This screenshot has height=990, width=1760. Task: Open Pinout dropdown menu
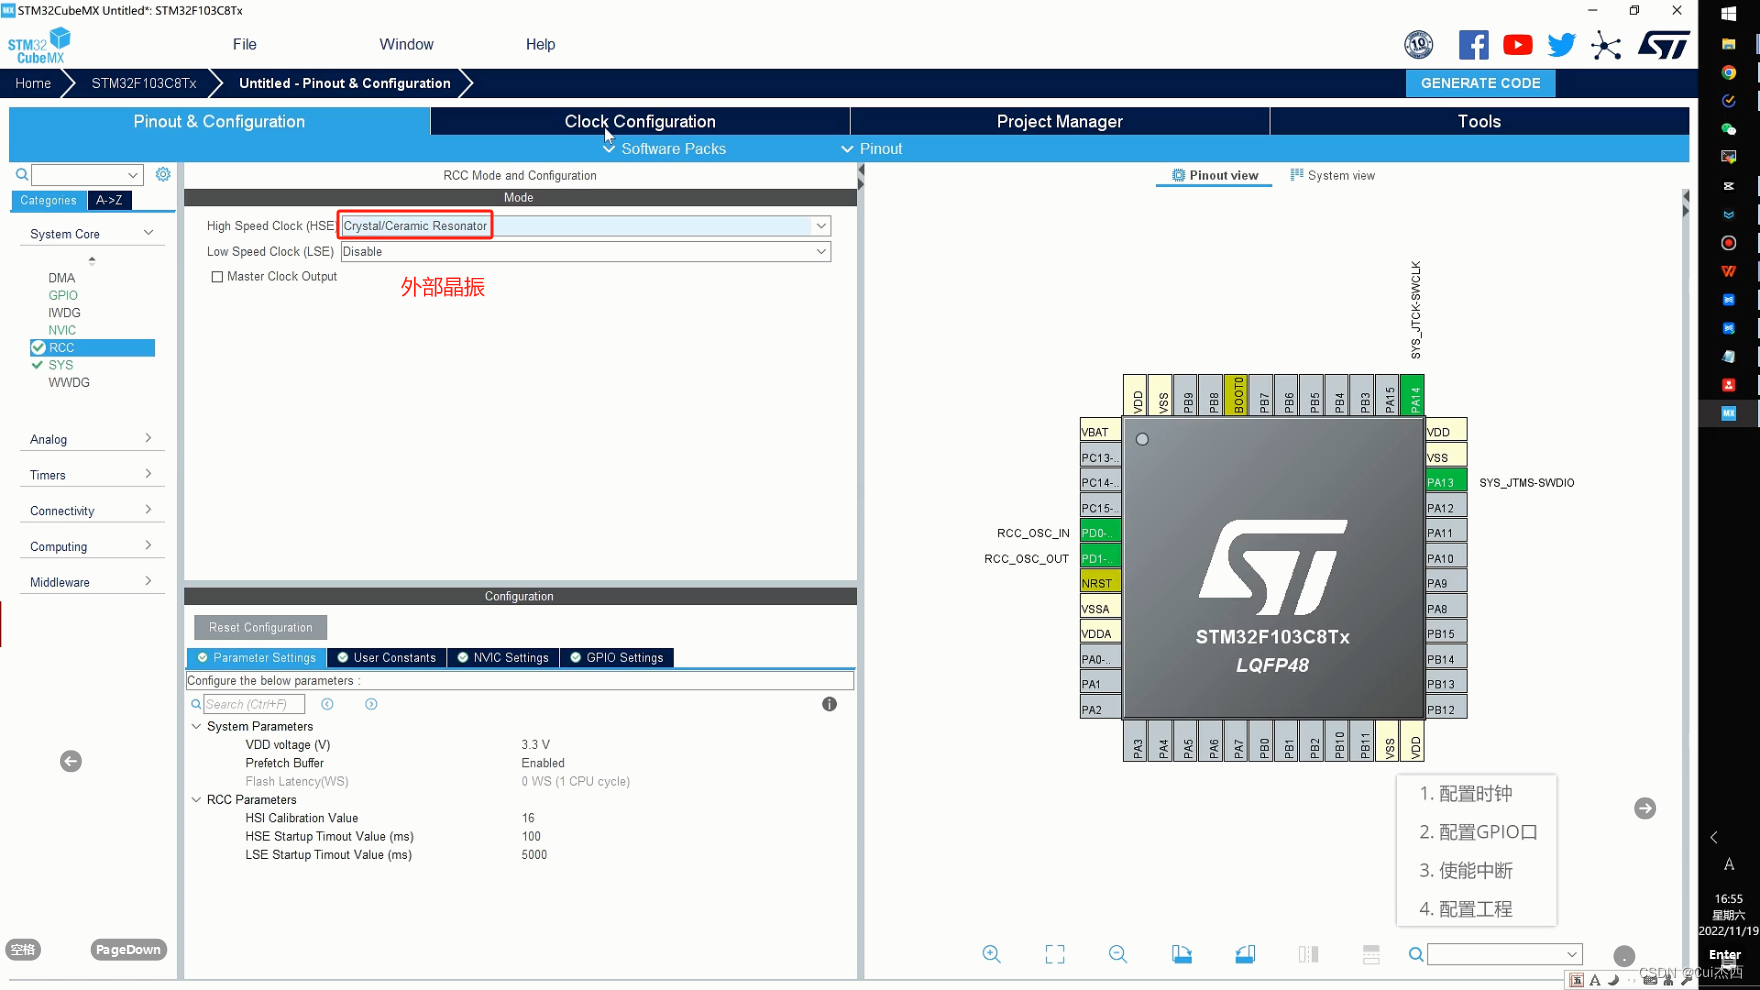point(871,148)
